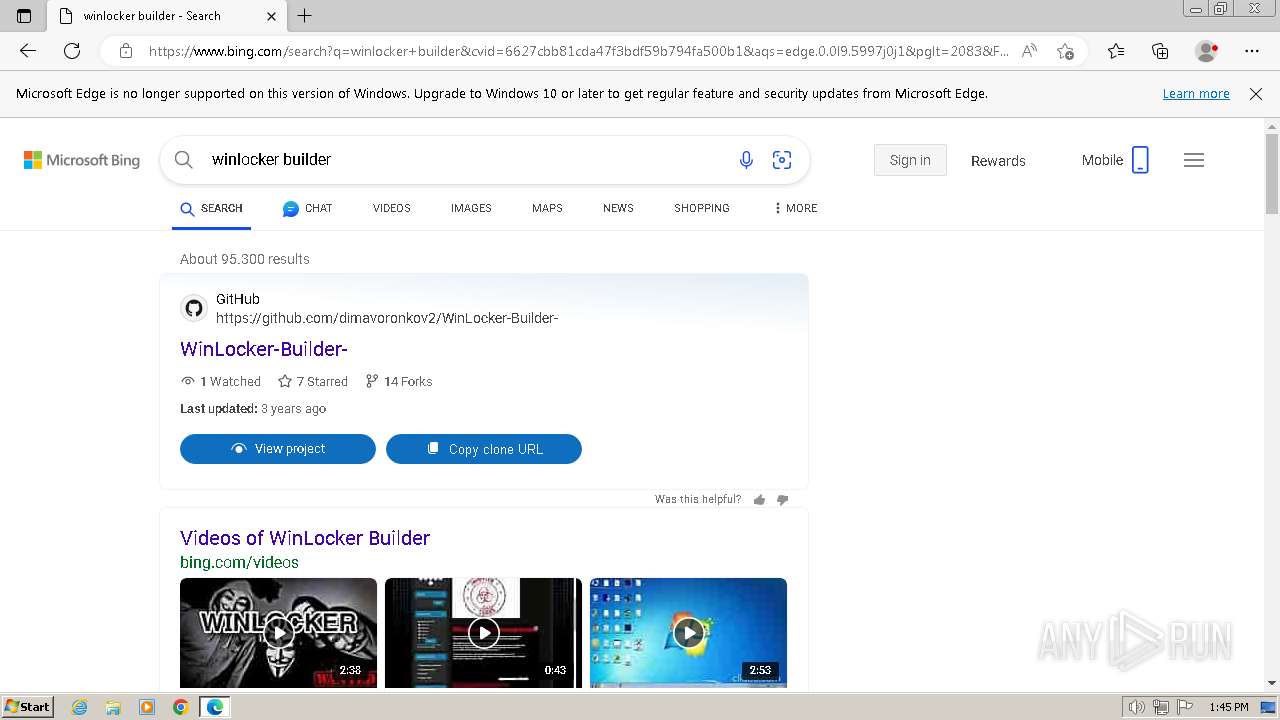Switch to the NEWS tab

tap(618, 208)
